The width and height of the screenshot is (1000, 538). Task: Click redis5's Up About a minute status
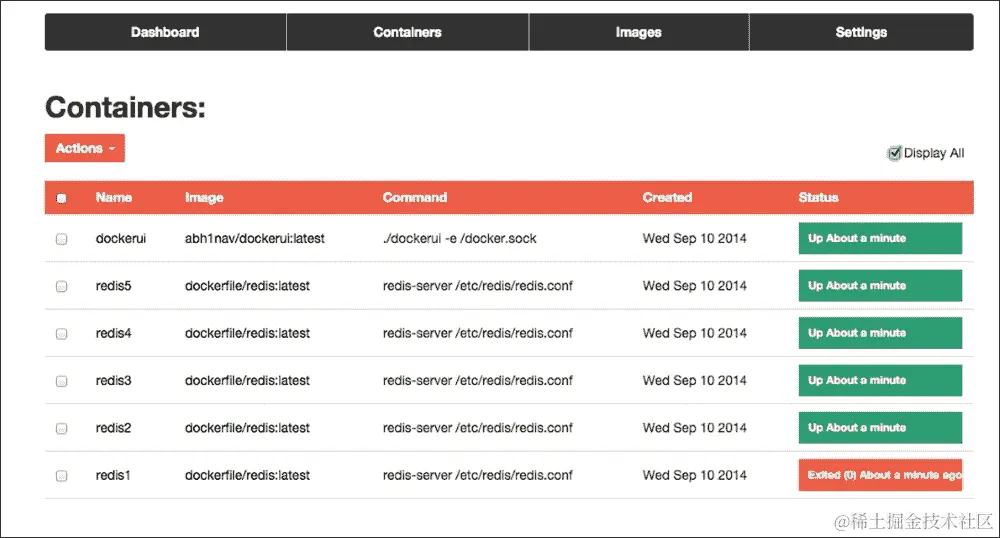click(880, 286)
